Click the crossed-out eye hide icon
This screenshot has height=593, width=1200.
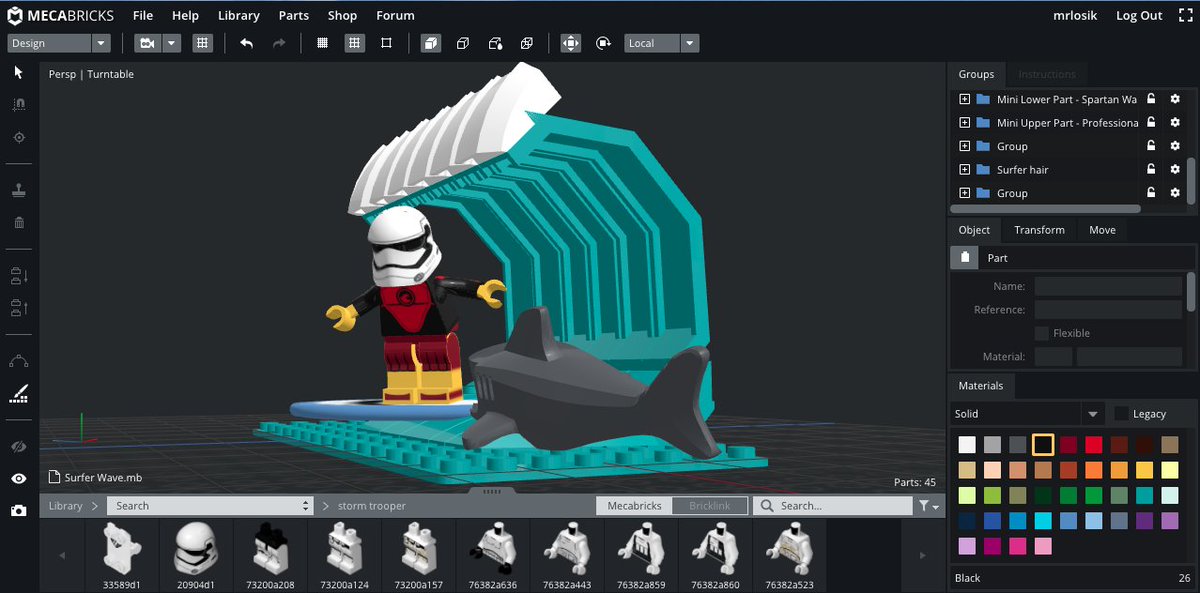18,446
